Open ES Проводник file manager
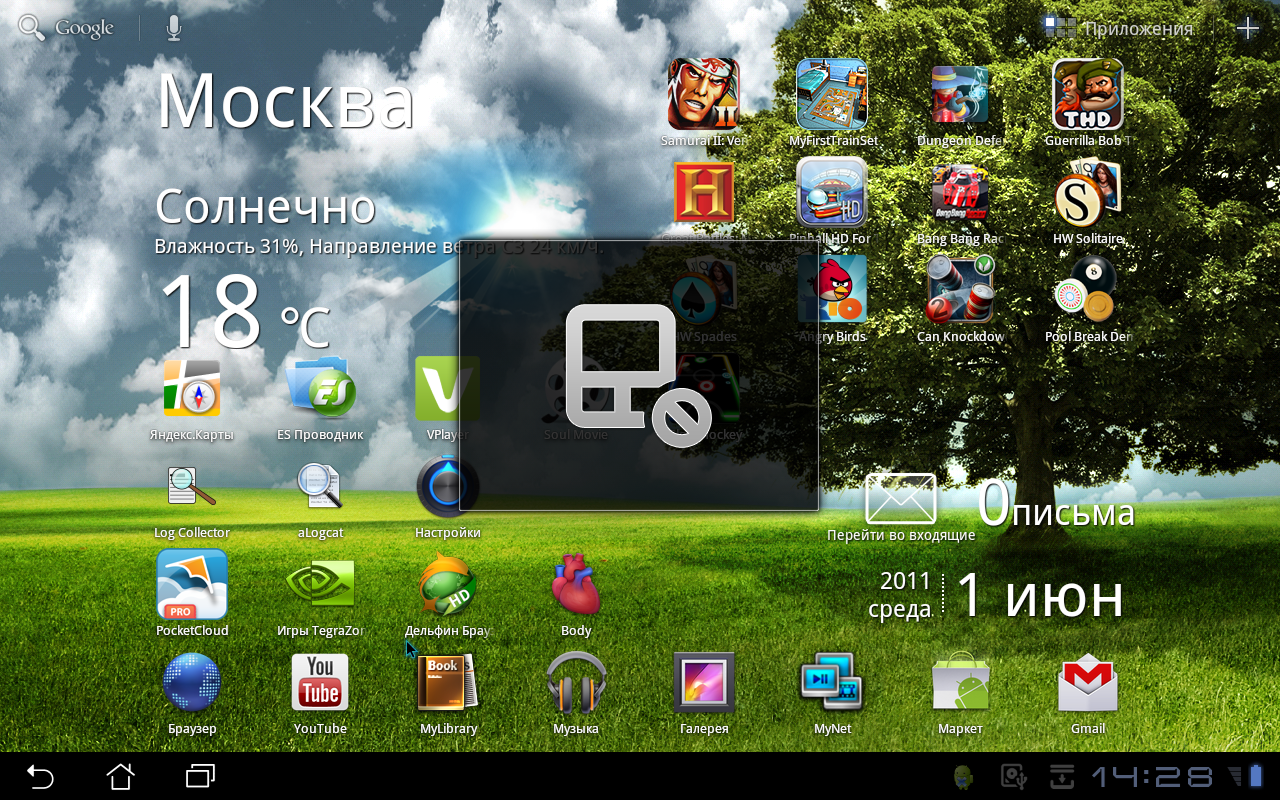The height and width of the screenshot is (800, 1280). 320,389
